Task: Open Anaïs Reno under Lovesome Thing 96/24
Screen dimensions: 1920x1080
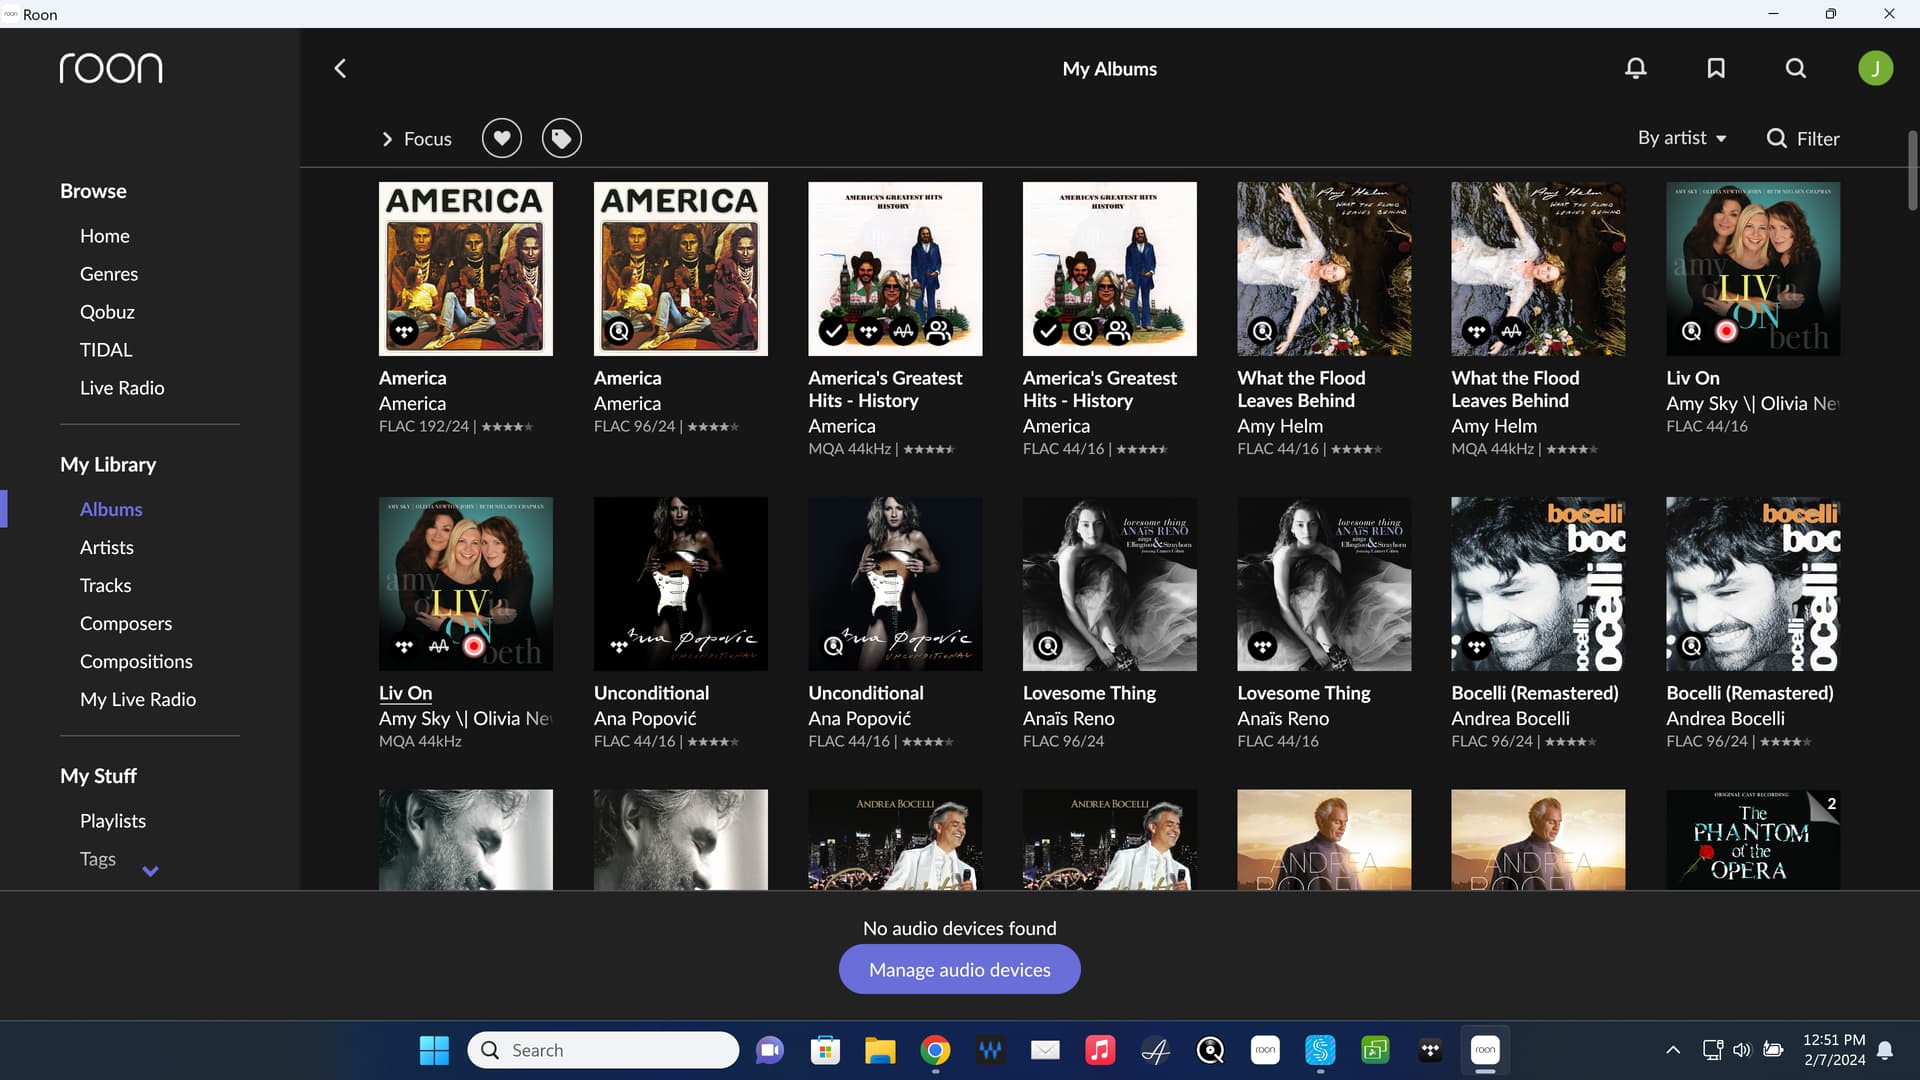Action: pyautogui.click(x=1068, y=719)
